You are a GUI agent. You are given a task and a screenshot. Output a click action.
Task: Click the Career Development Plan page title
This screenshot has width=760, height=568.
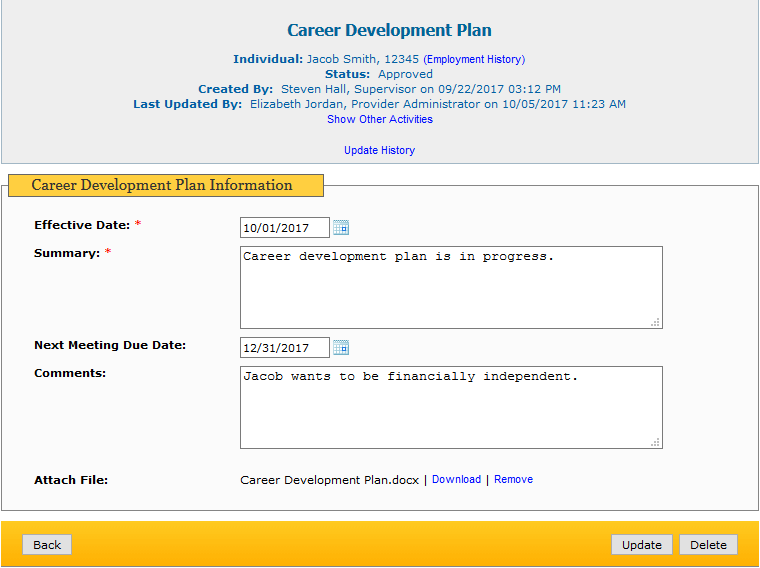(x=389, y=30)
